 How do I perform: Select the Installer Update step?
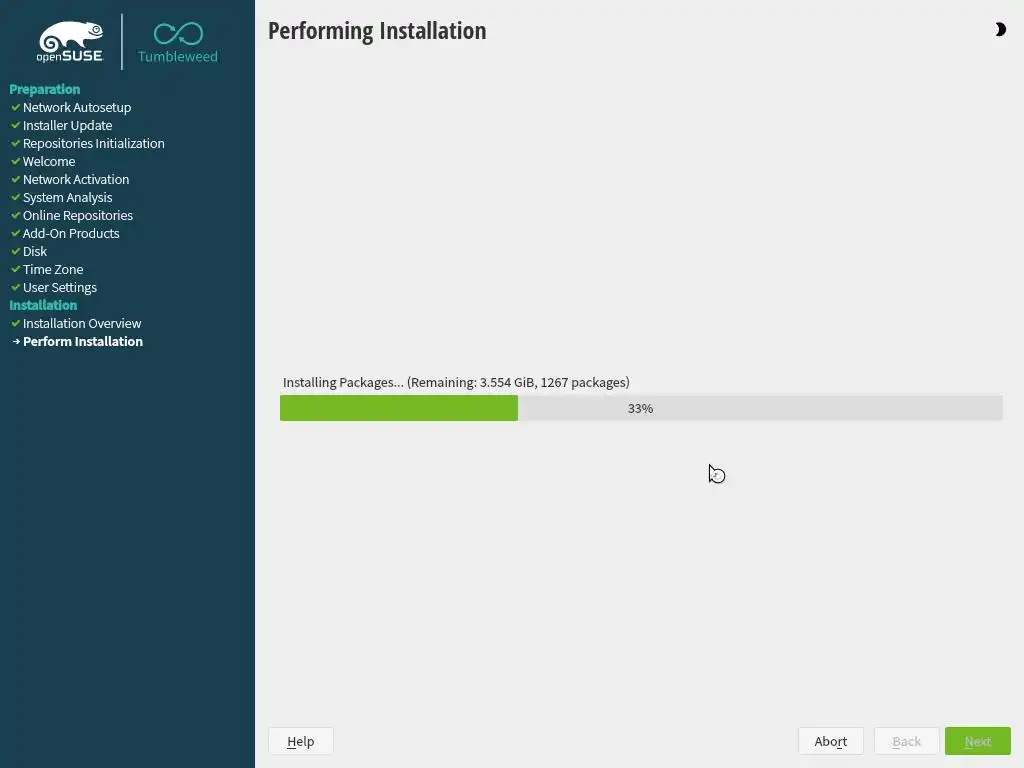tap(67, 125)
